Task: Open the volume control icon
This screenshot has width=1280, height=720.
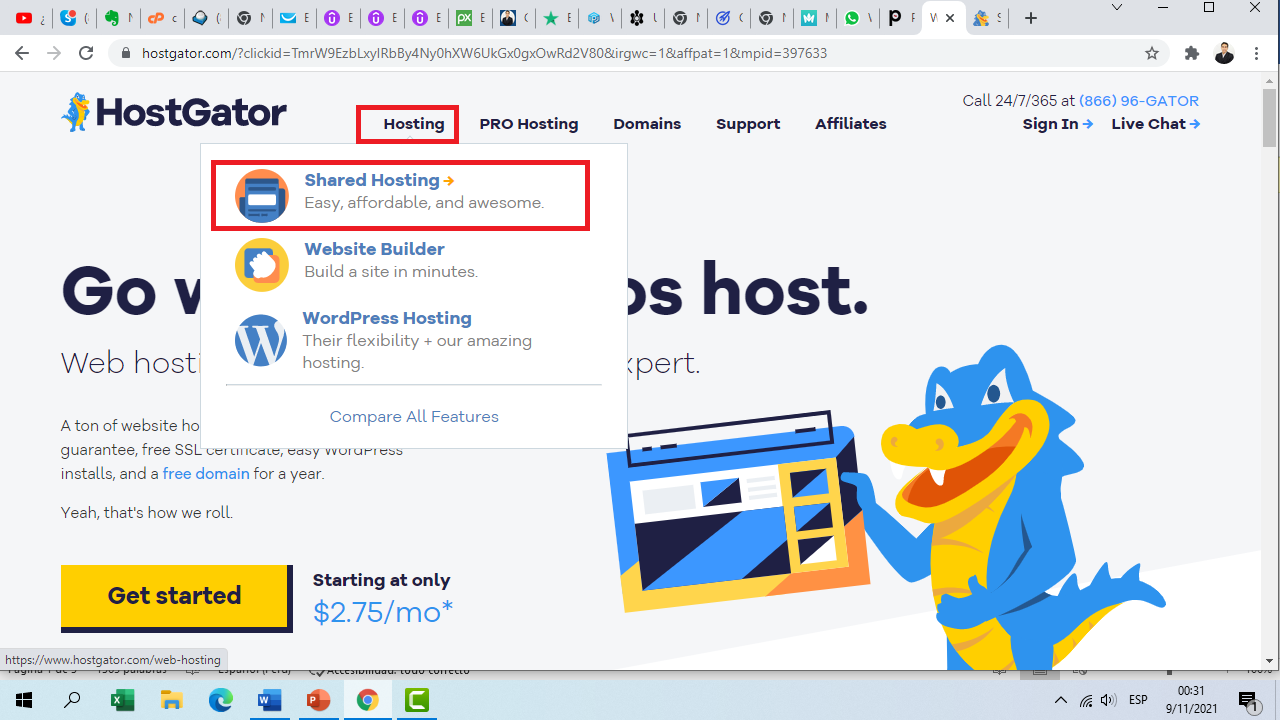Action: point(1108,700)
